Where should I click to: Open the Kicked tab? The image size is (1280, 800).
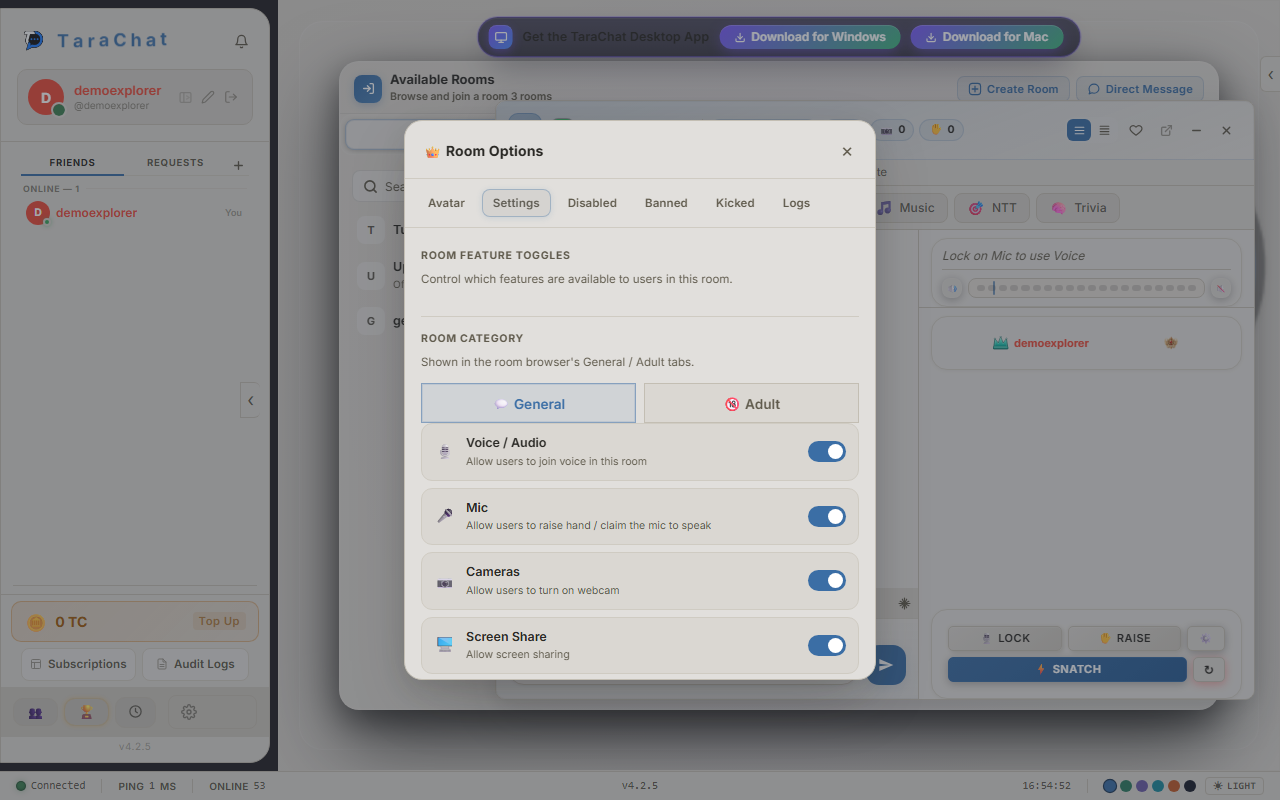click(735, 203)
